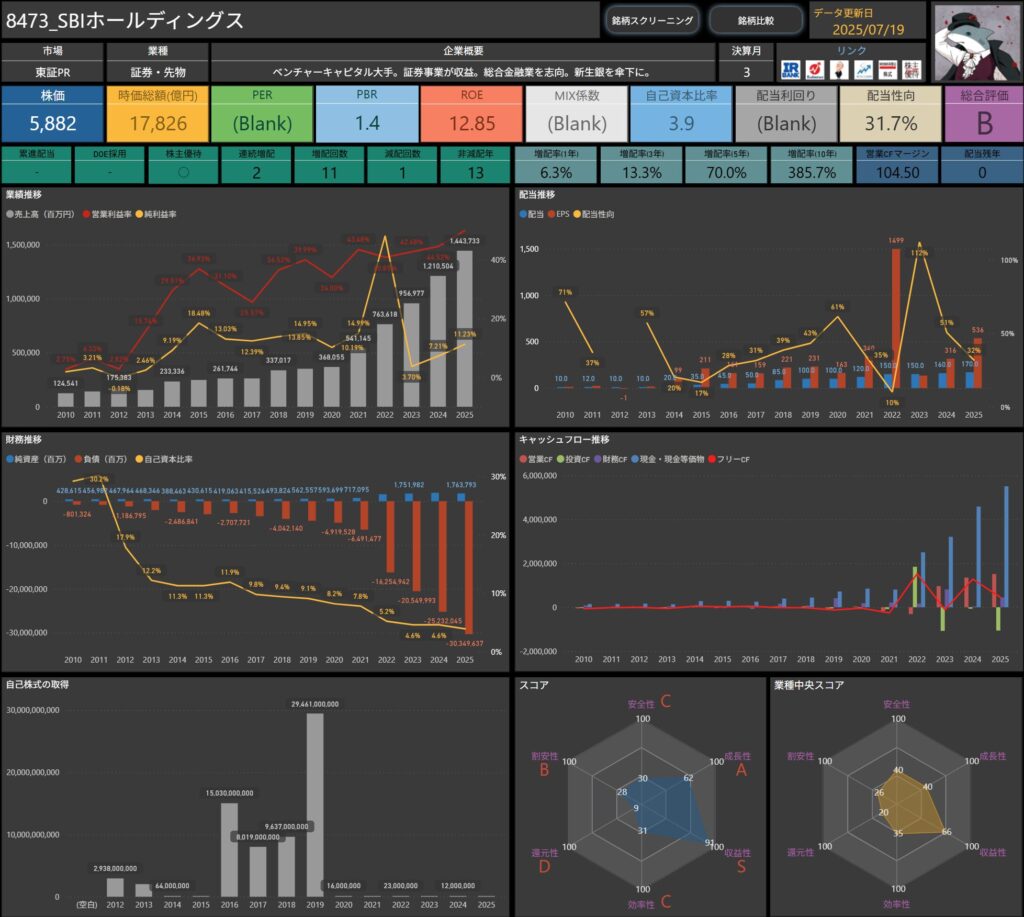
Task: Toggle the 配当 legend entry in dividend chart
Action: coord(532,214)
